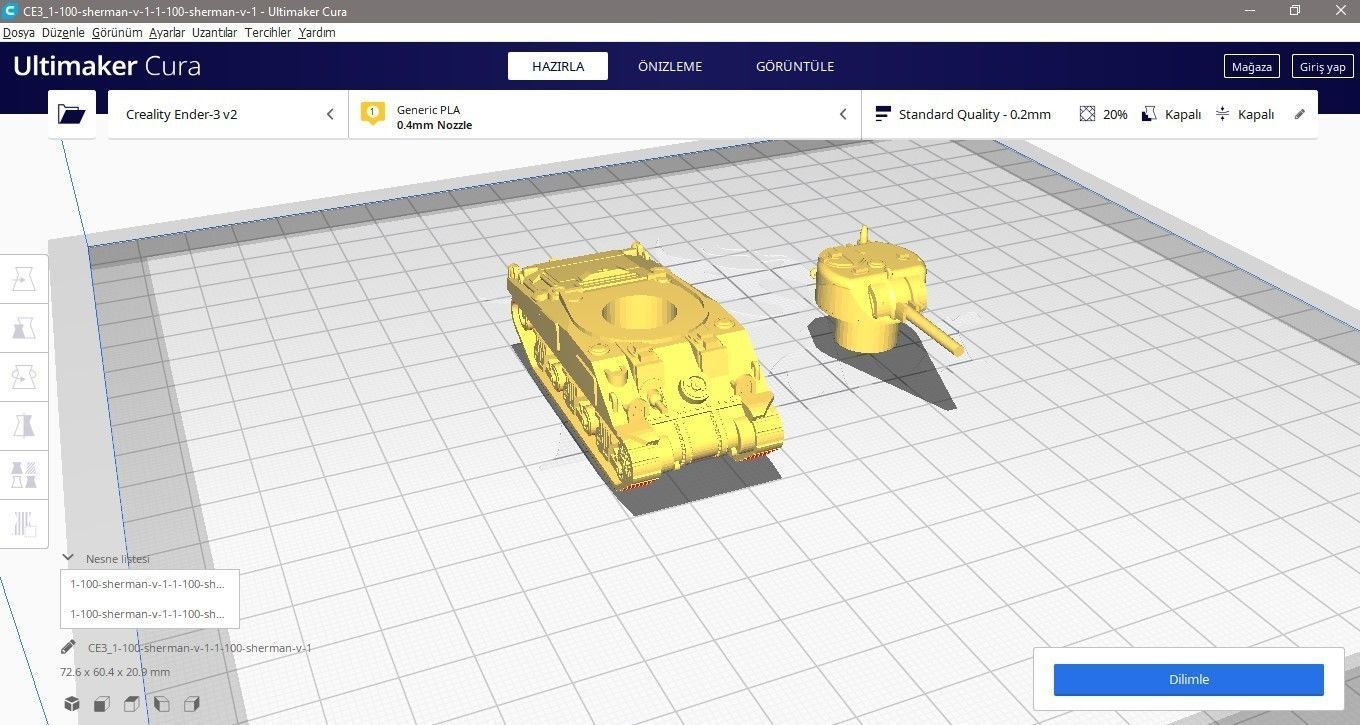1360x725 pixels.
Task: Select the Support Blocker tool
Action: [x=24, y=523]
